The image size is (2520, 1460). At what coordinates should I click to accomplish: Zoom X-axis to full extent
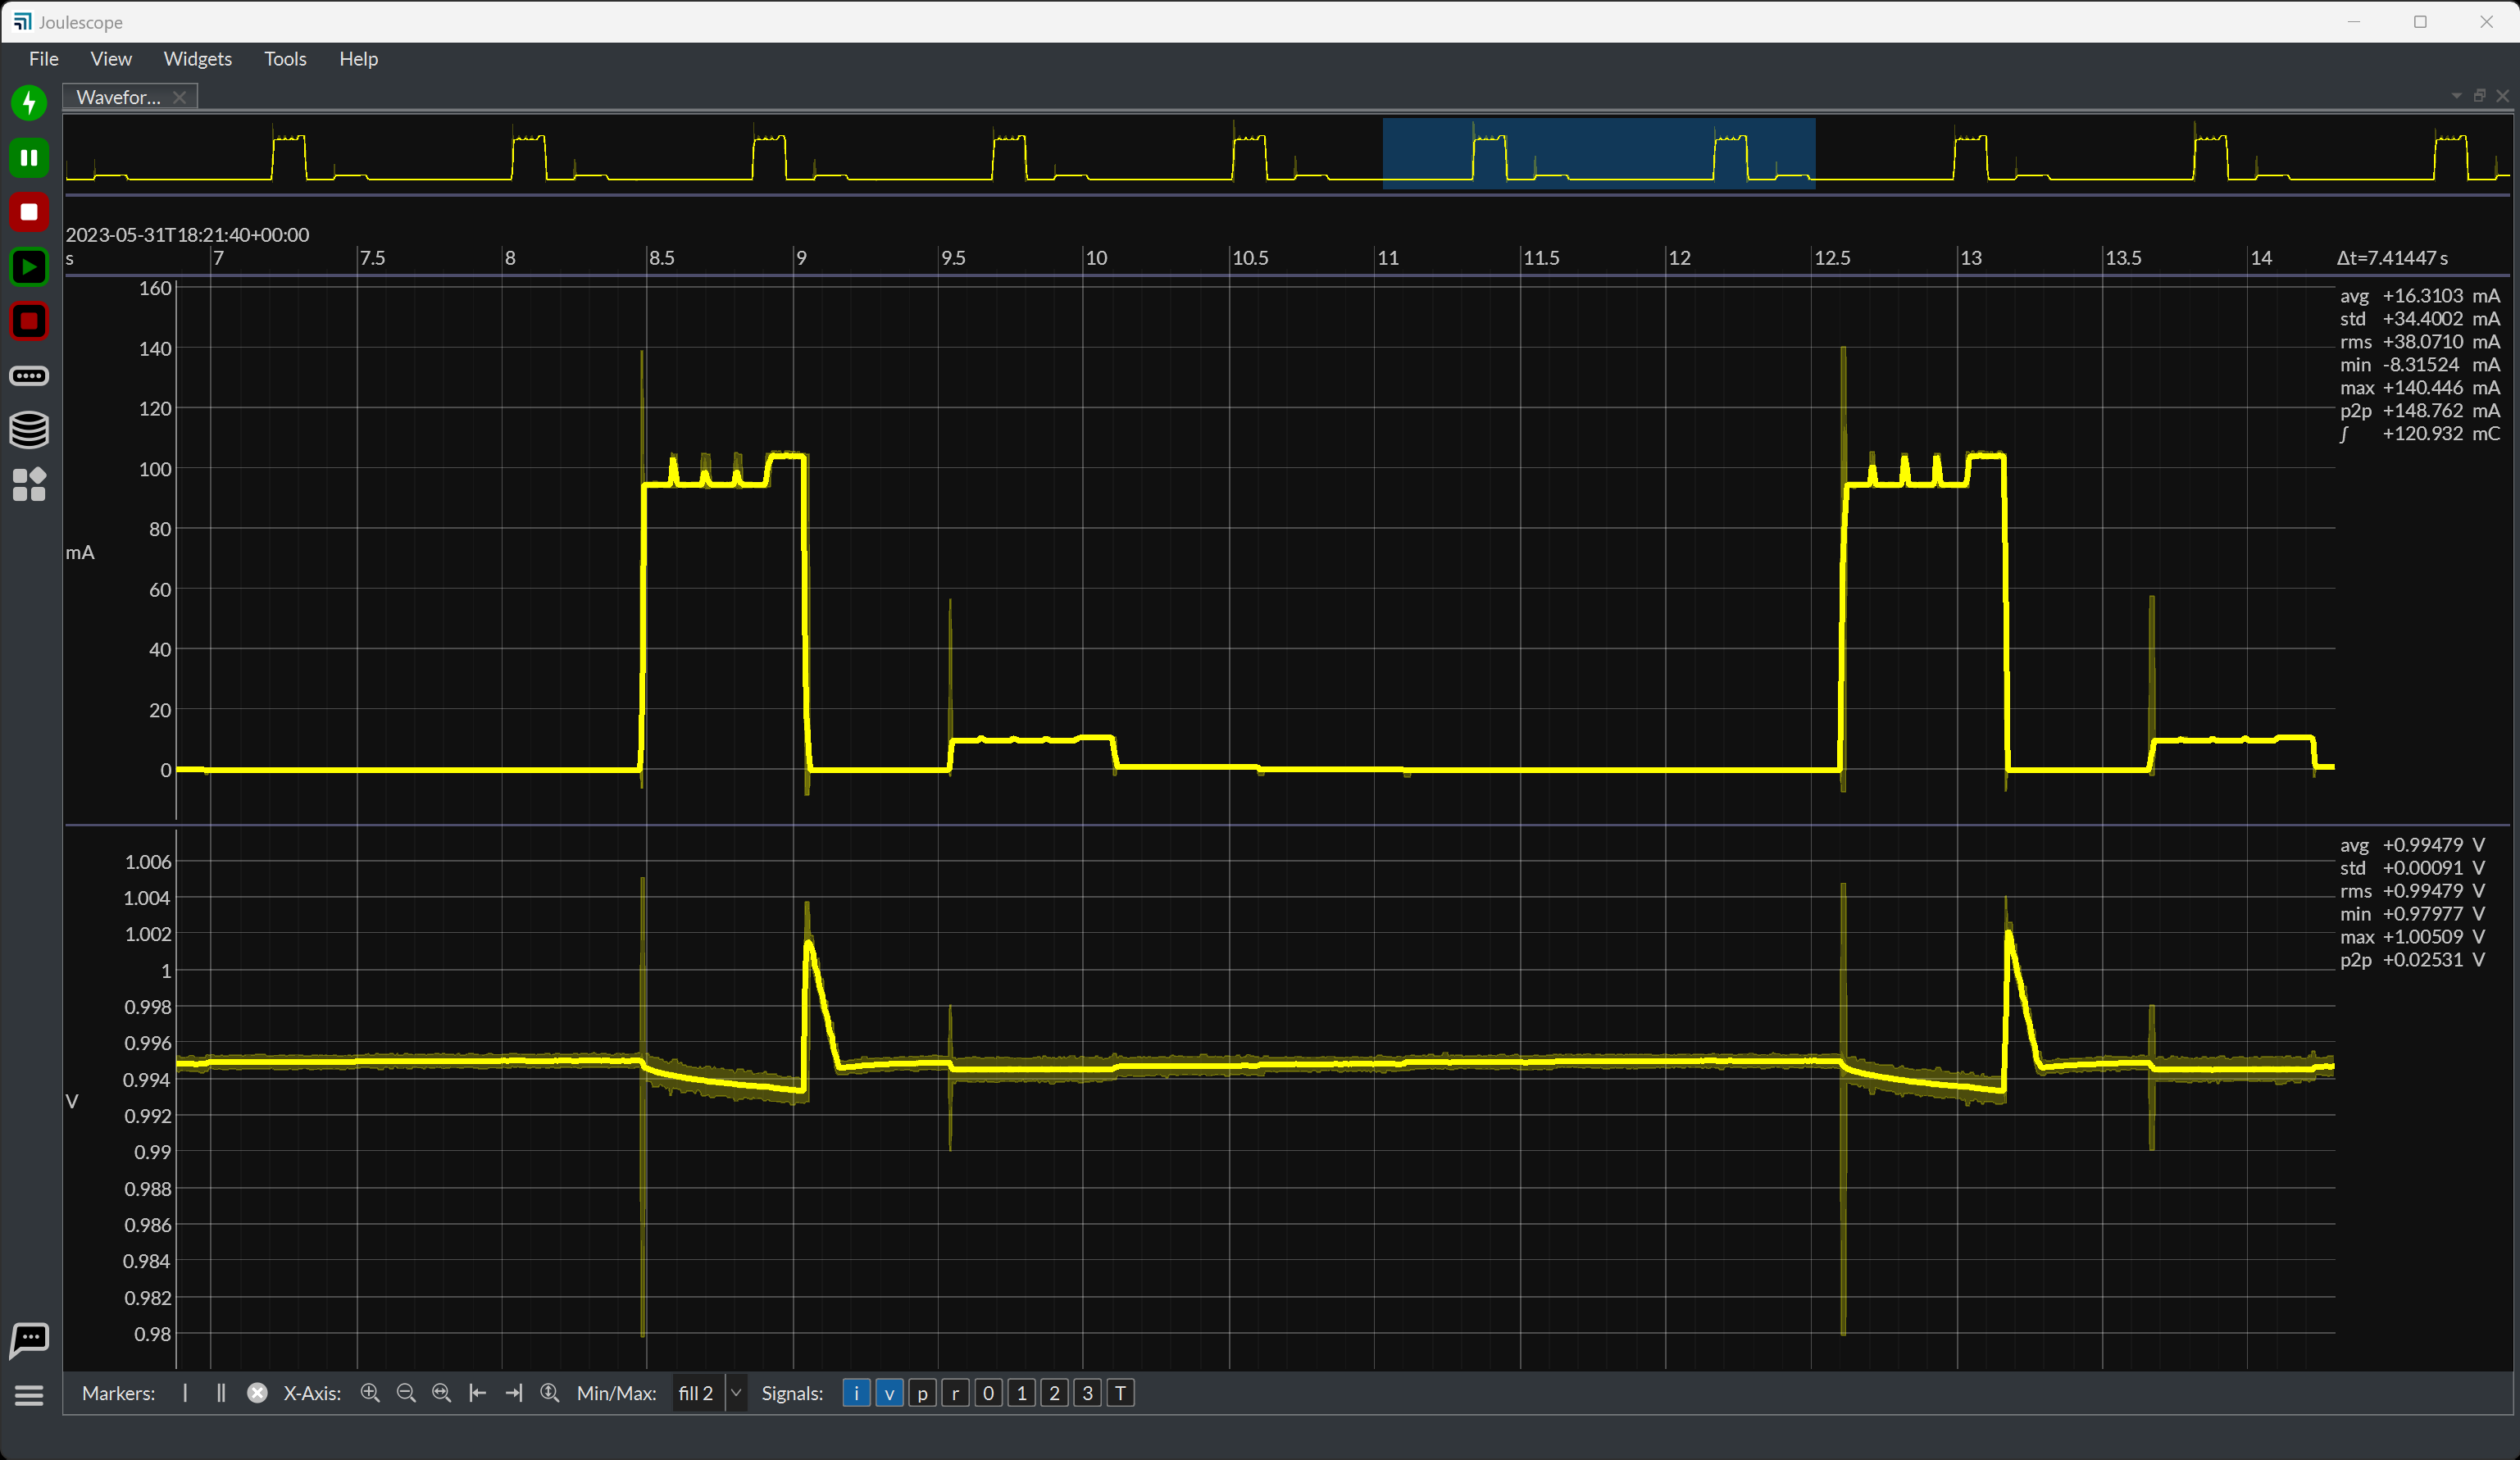(x=441, y=1393)
